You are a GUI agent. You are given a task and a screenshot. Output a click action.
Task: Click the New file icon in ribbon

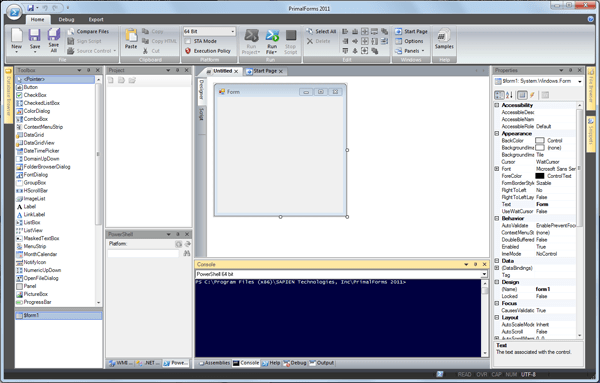point(16,36)
